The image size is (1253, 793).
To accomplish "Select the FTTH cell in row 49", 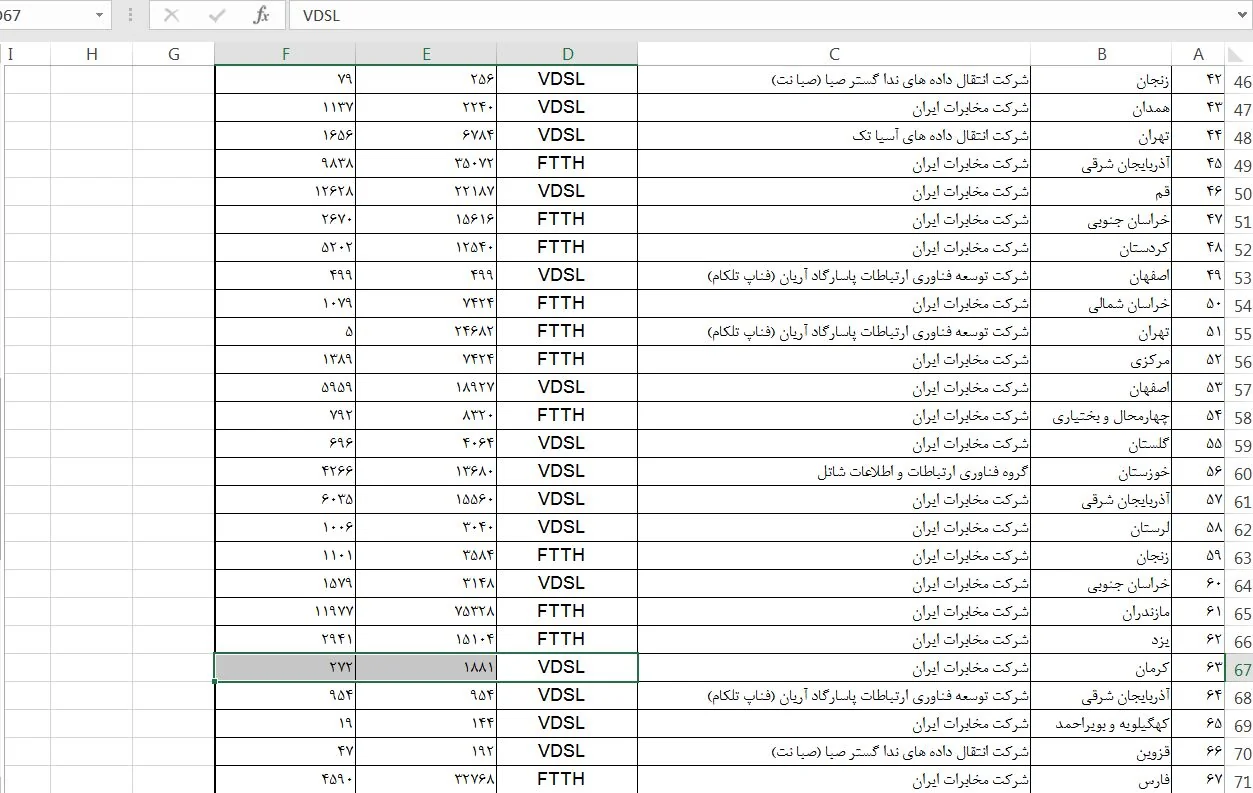I will pos(567,164).
